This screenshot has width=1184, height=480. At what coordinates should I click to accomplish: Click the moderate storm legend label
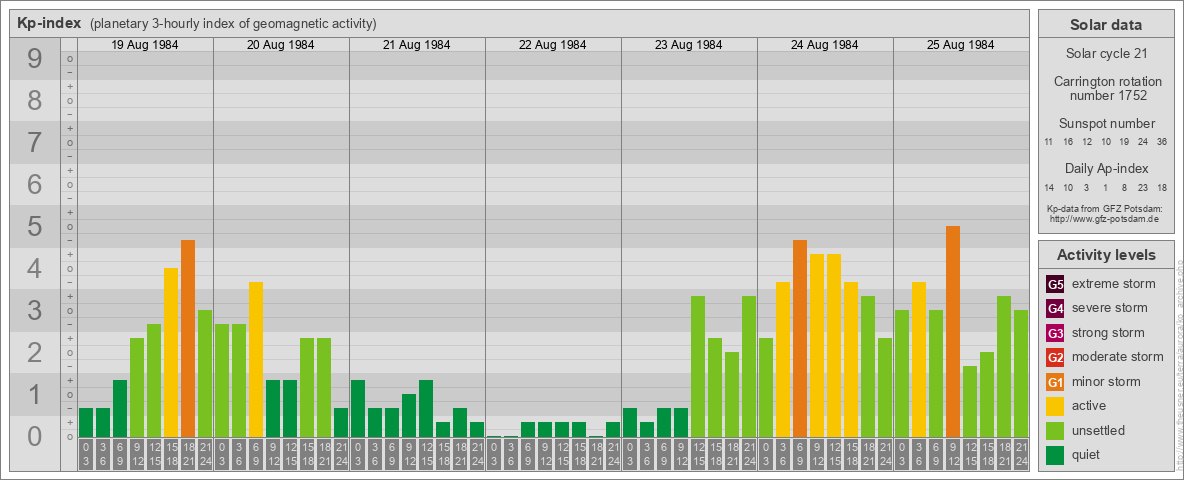pos(1118,358)
